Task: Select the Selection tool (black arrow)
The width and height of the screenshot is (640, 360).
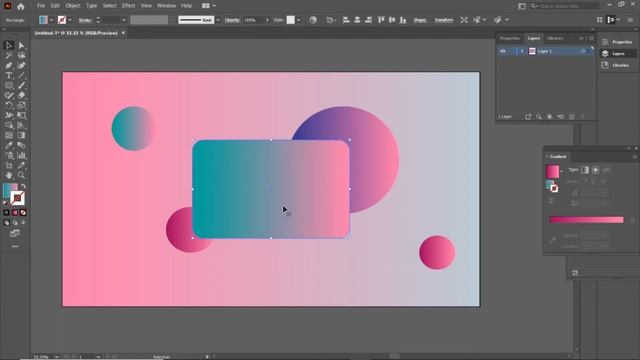Action: tap(9, 45)
